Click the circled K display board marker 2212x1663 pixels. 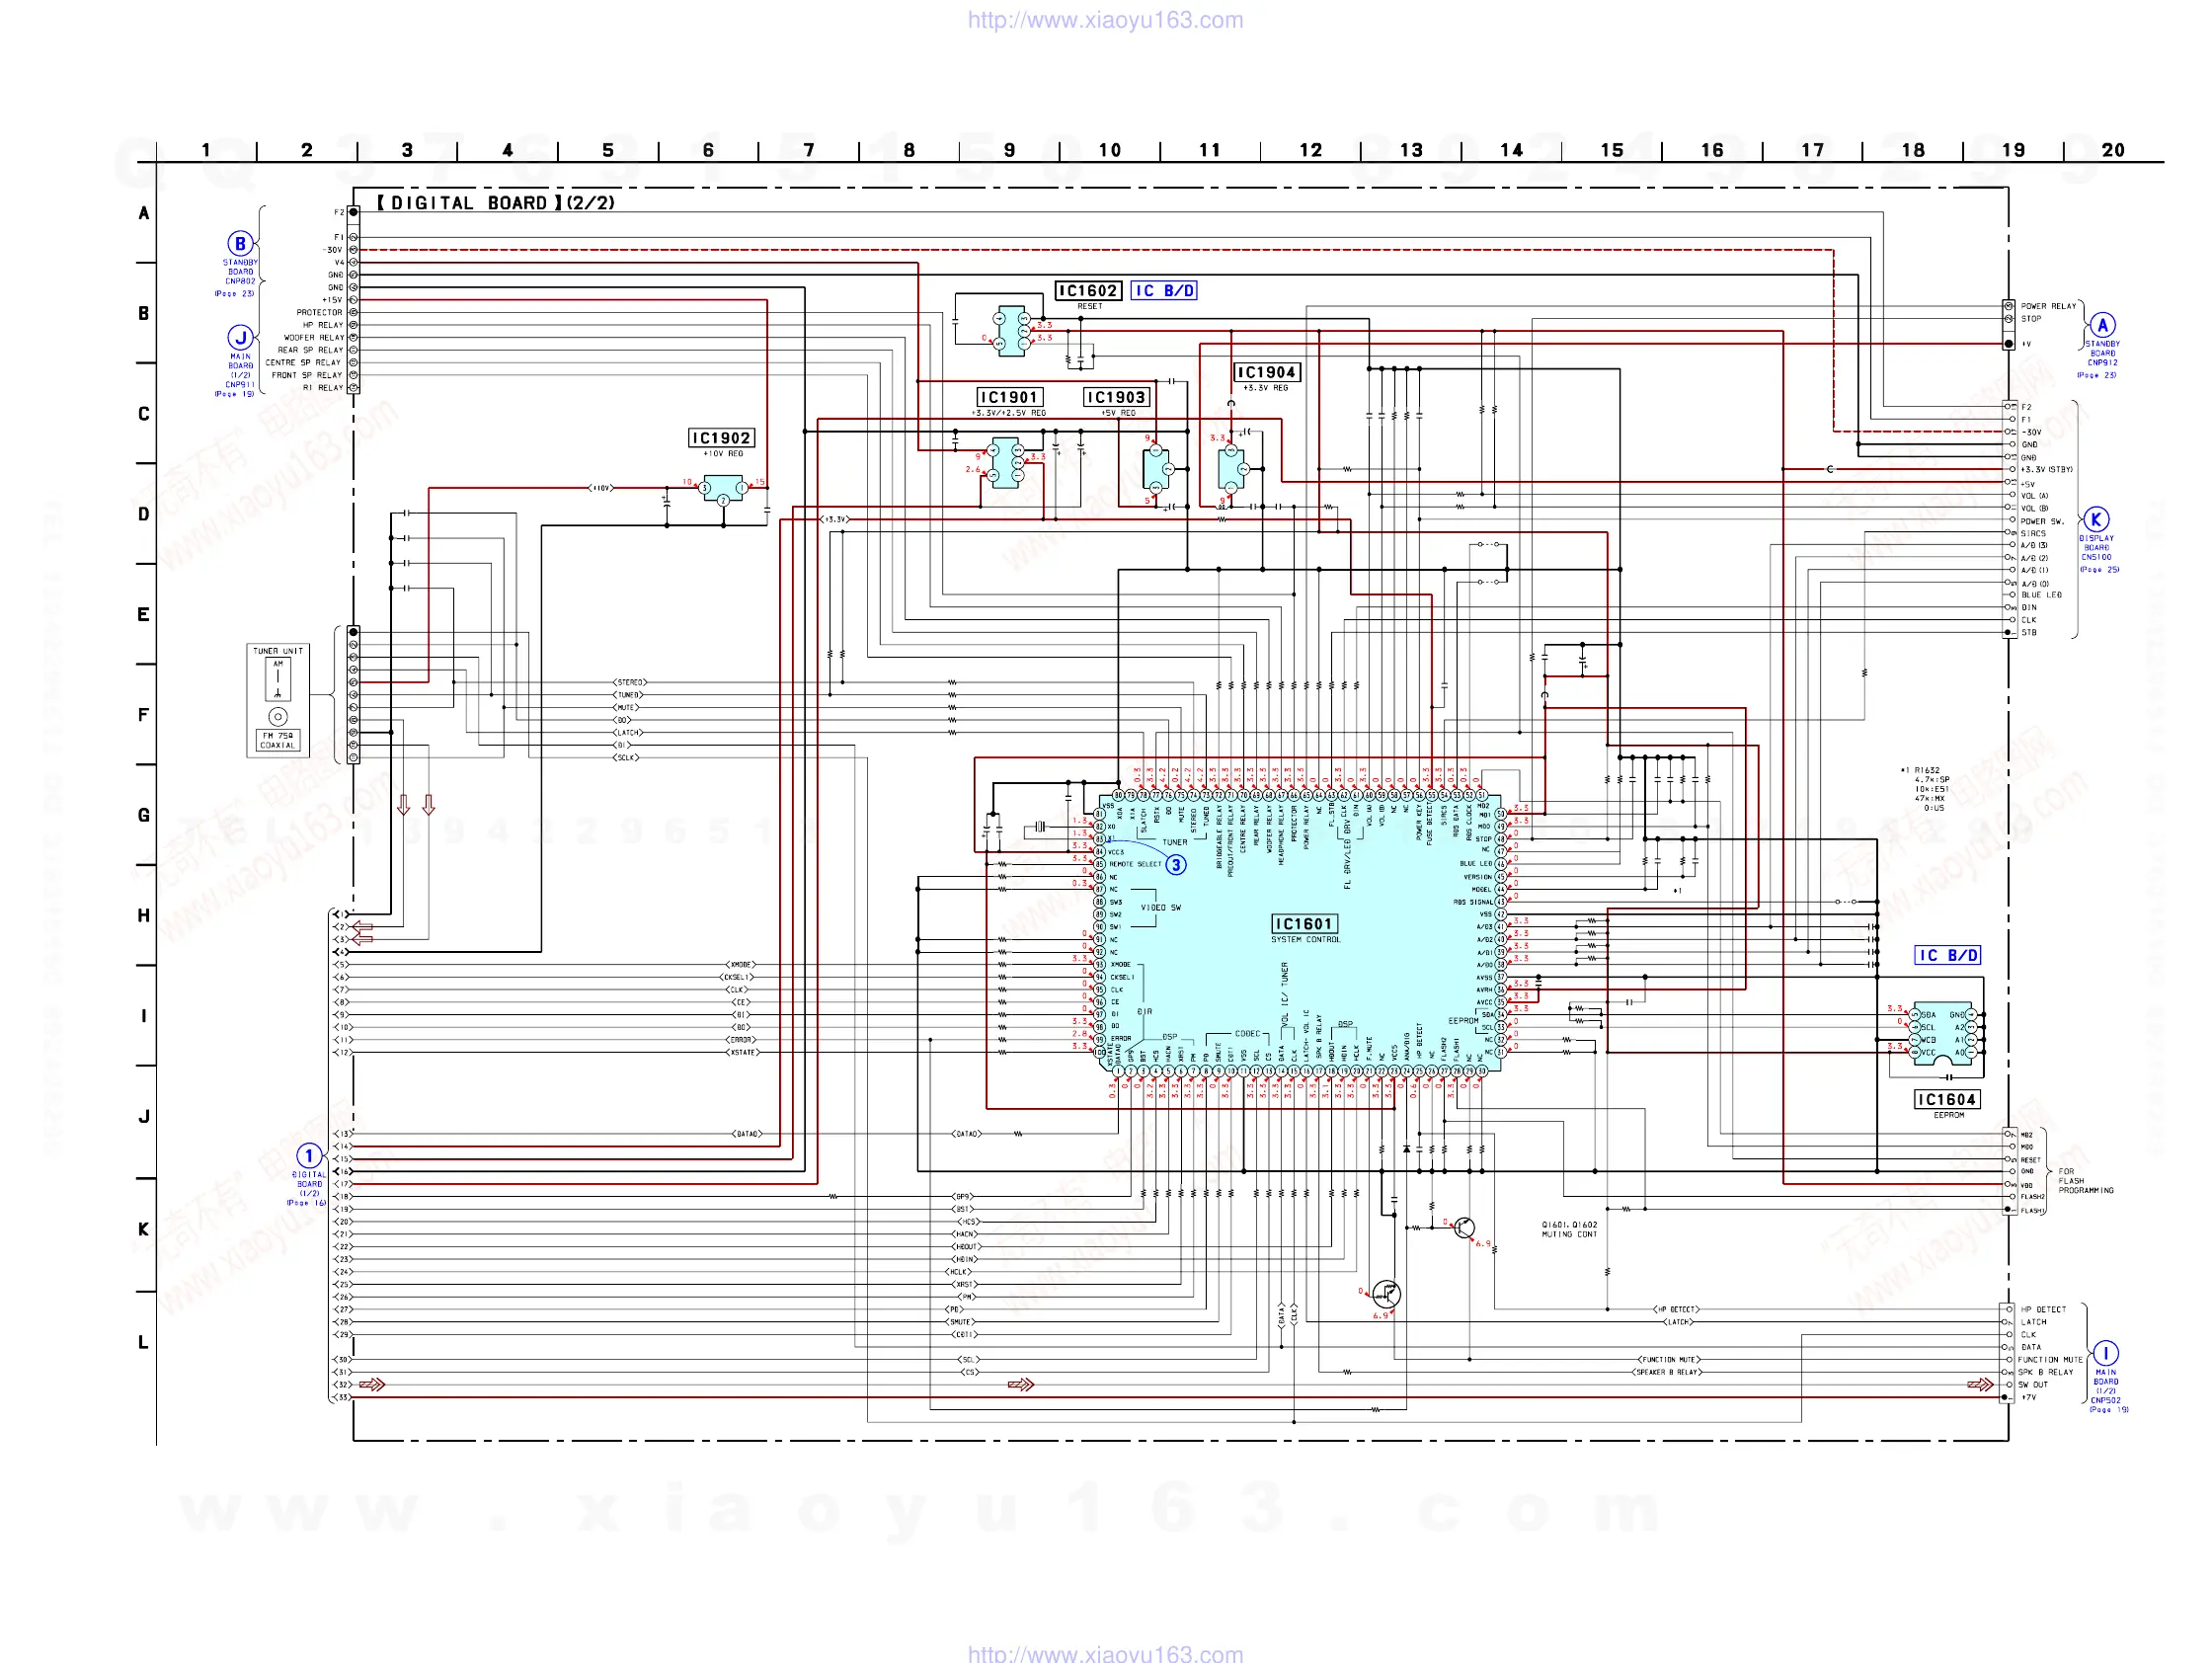tap(2096, 519)
